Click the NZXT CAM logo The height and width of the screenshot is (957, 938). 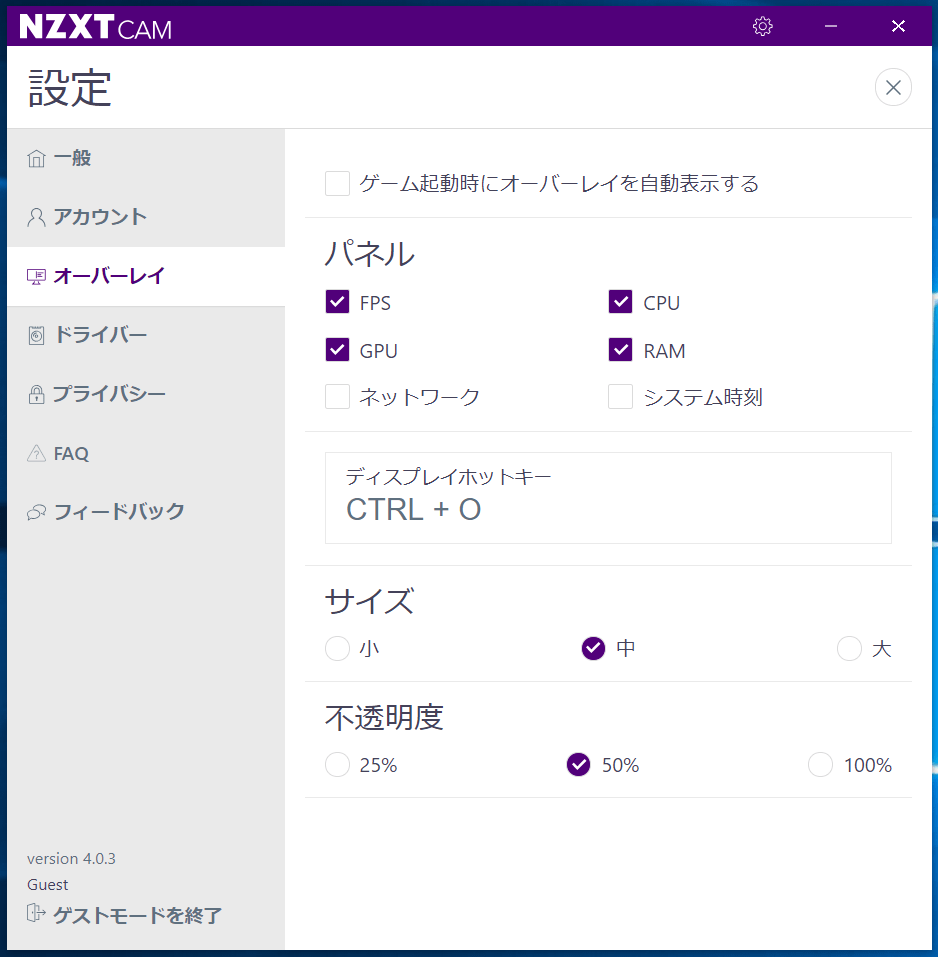coord(95,27)
